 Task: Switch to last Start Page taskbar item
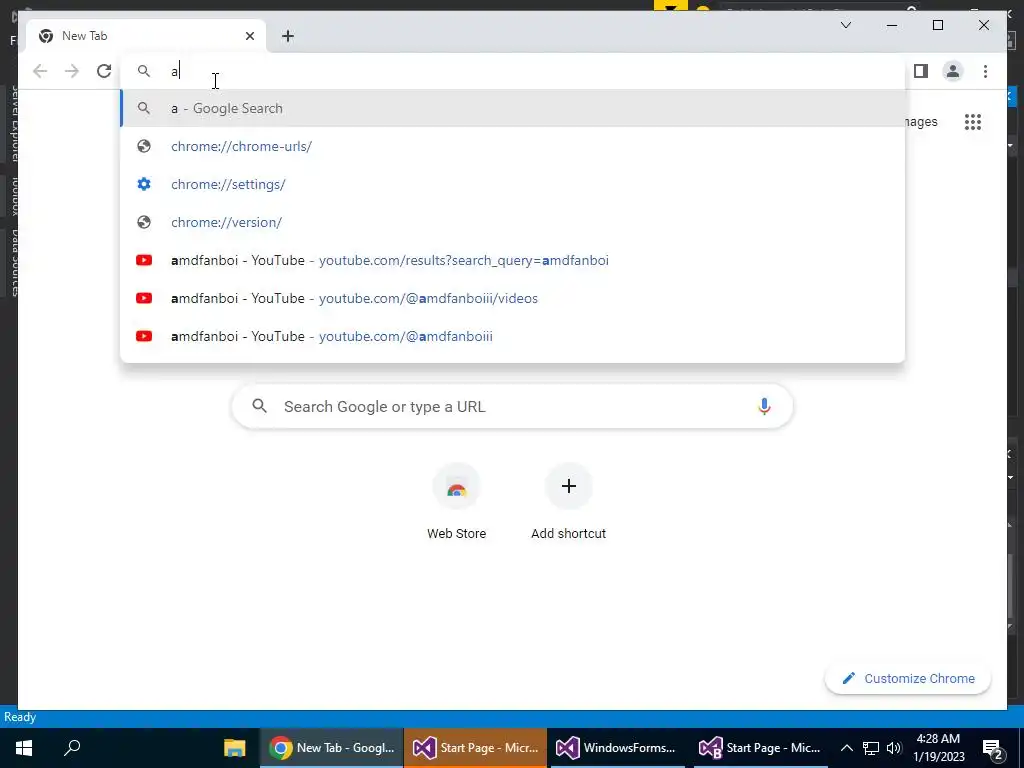pyautogui.click(x=760, y=748)
